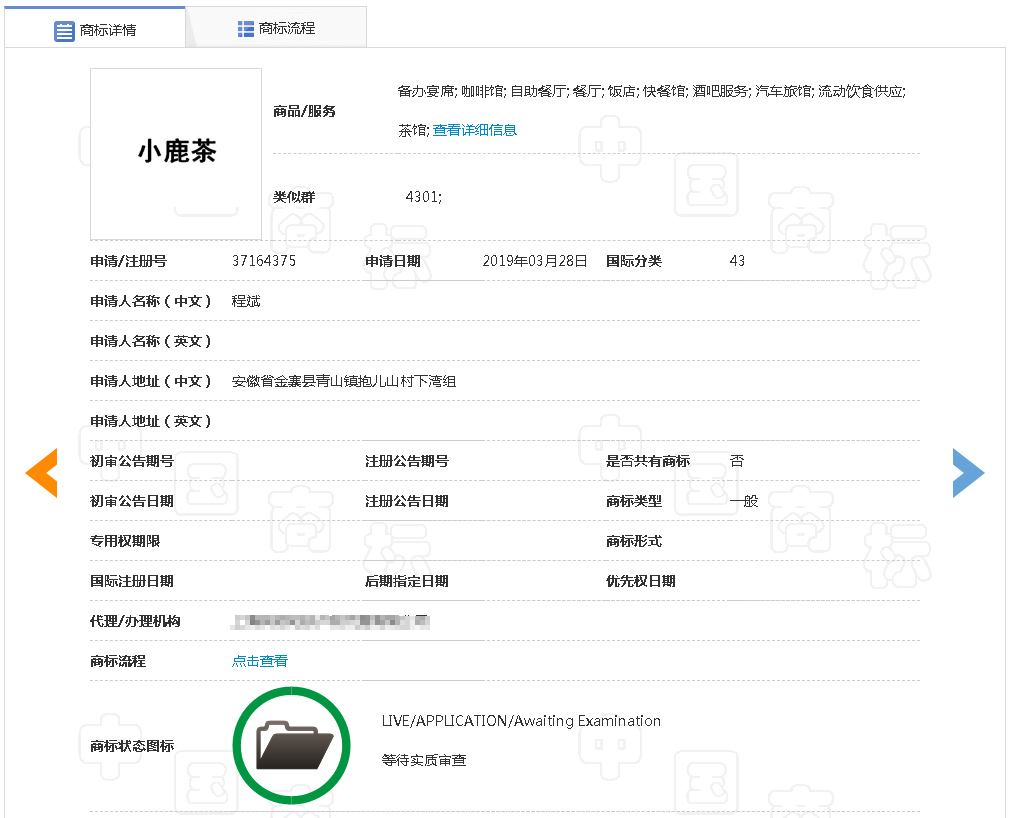Click the 小鹿茶 trademark image
This screenshot has width=1013, height=818.
176,153
